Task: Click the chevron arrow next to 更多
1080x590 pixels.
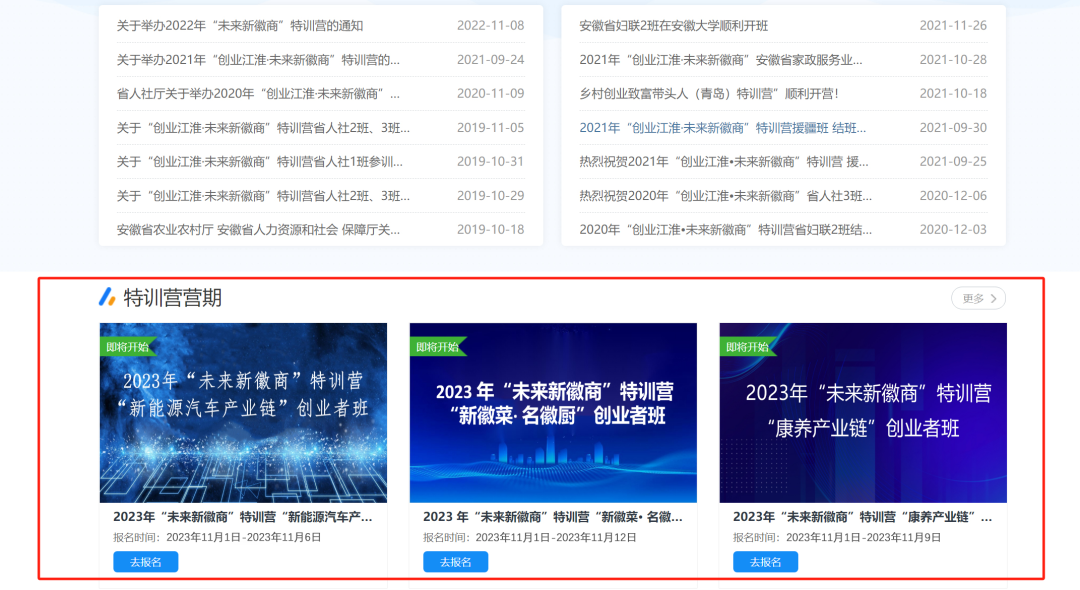Action: tap(992, 297)
